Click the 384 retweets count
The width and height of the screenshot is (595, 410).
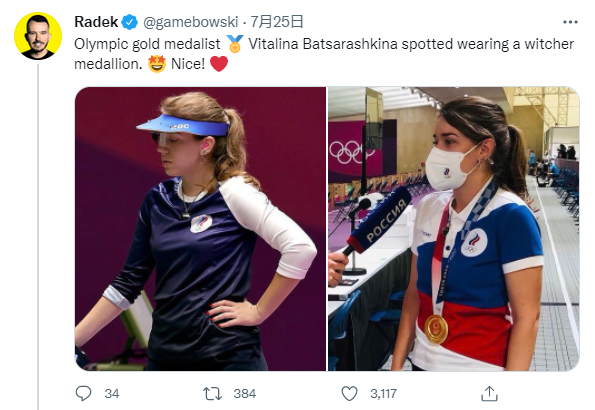pos(245,394)
